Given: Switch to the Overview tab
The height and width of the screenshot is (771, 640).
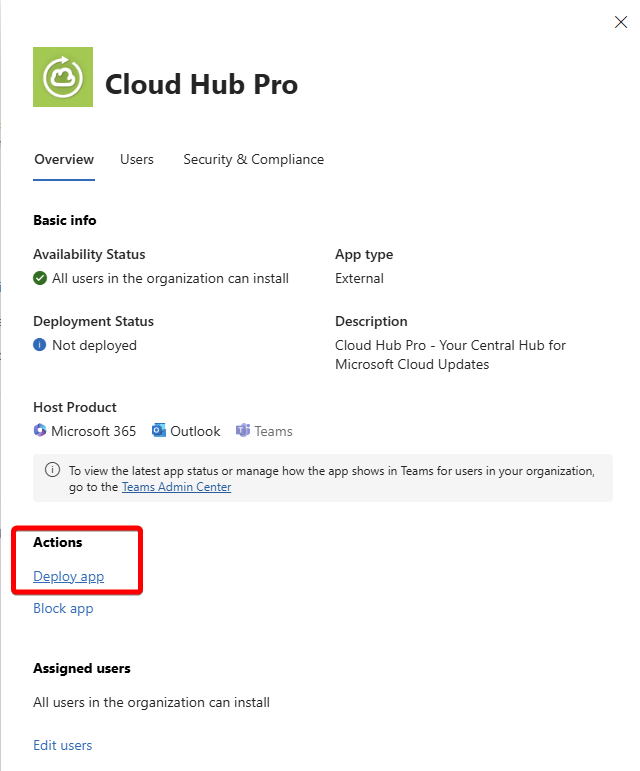Looking at the screenshot, I should coord(64,159).
